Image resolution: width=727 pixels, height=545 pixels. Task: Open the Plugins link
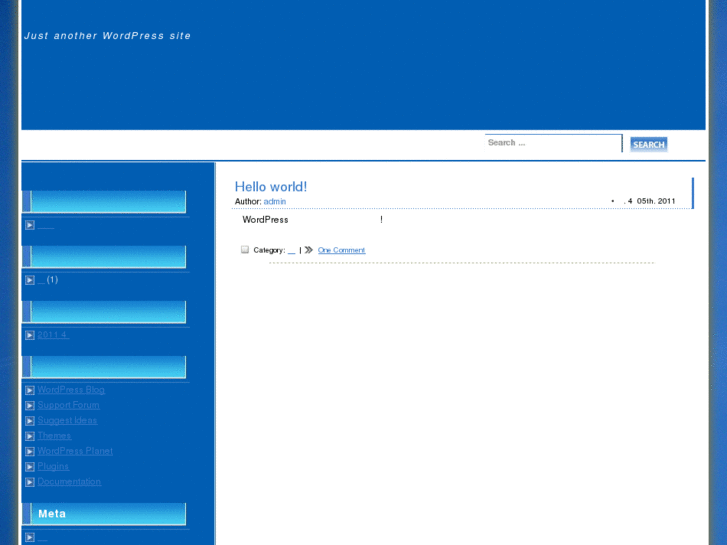click(x=53, y=466)
